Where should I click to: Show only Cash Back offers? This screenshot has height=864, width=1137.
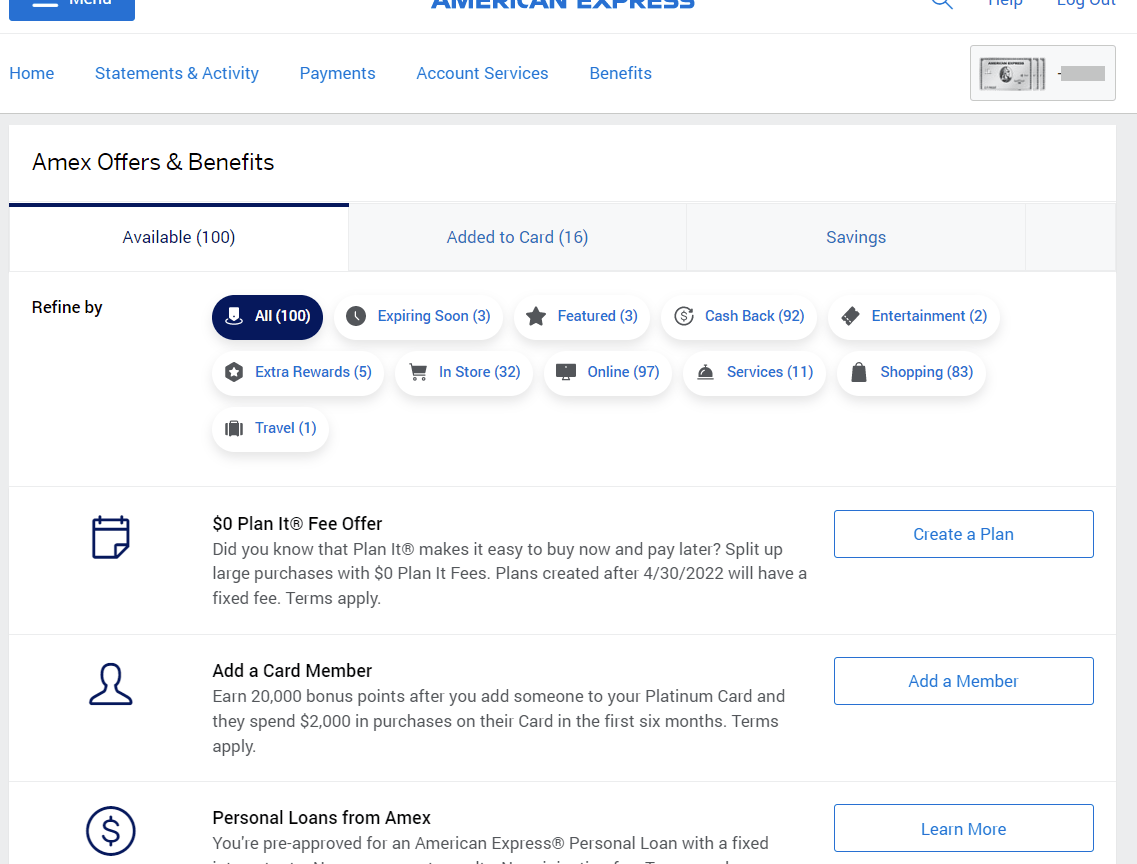tap(739, 316)
